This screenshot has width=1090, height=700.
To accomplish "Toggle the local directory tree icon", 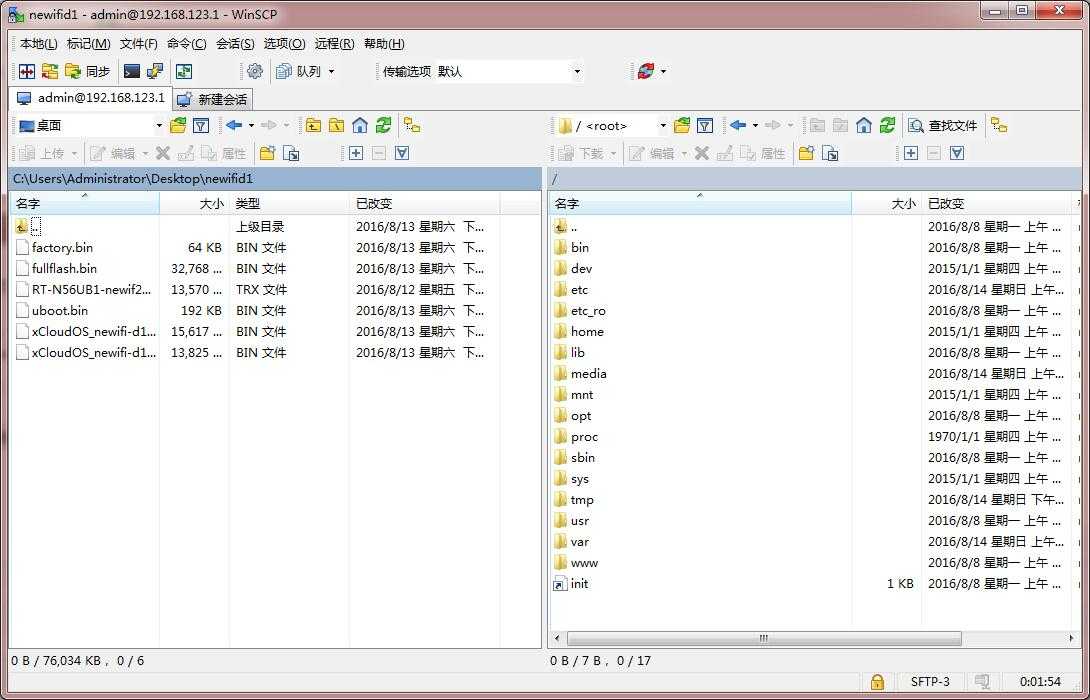I will click(x=412, y=126).
